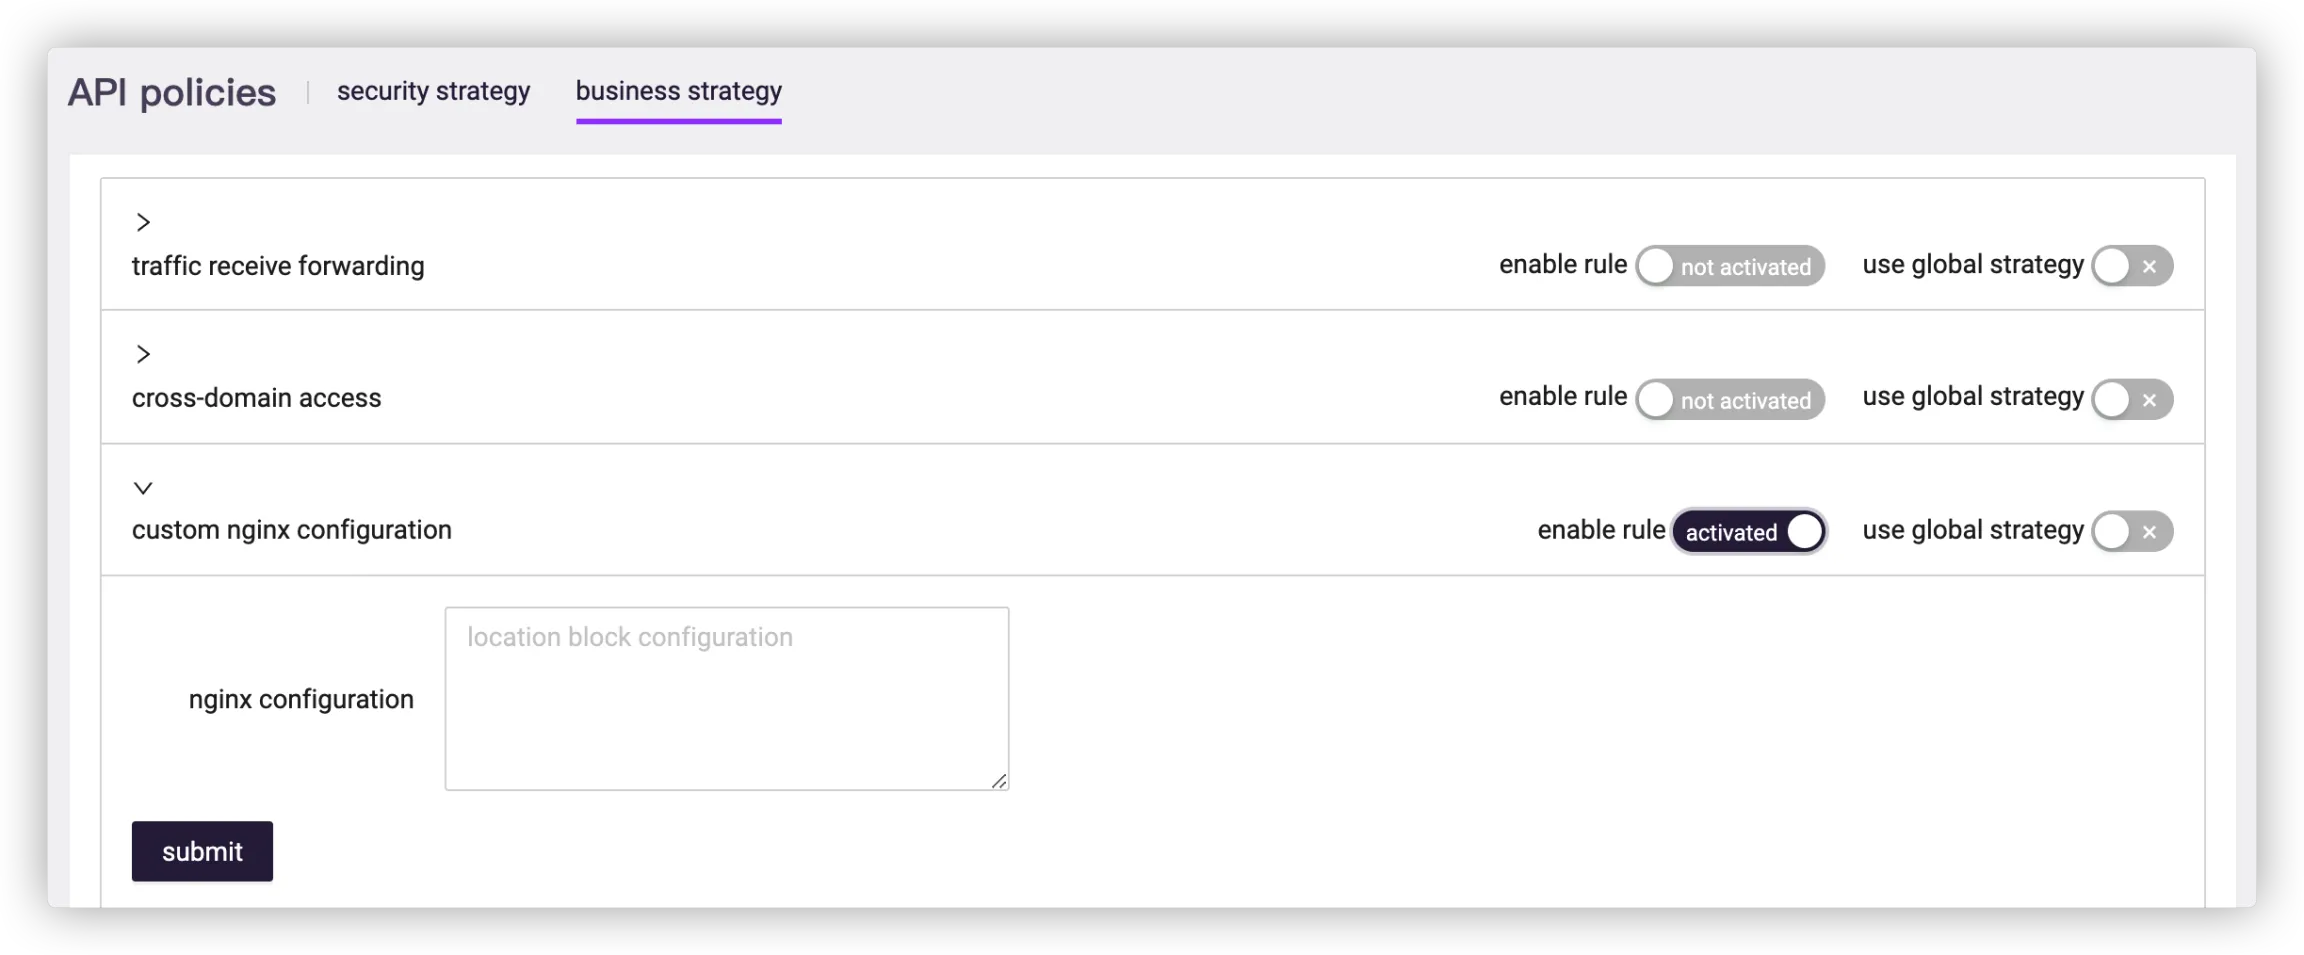Expand the cross-domain access section

(143, 354)
